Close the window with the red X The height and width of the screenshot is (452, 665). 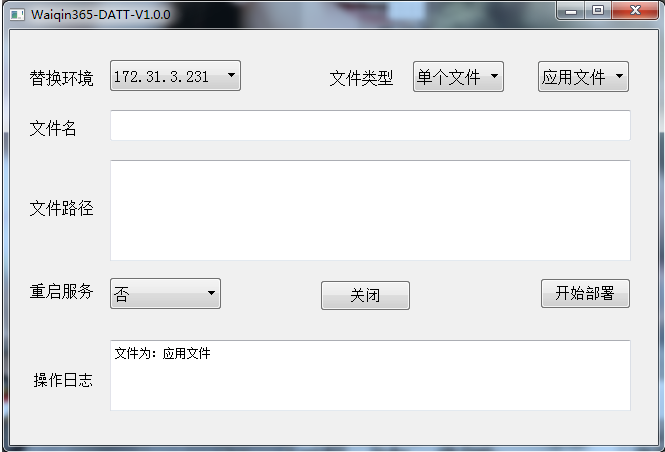(635, 11)
